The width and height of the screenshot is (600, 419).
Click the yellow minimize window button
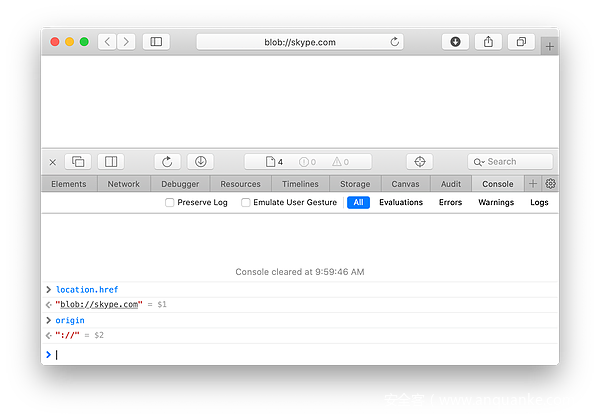69,42
